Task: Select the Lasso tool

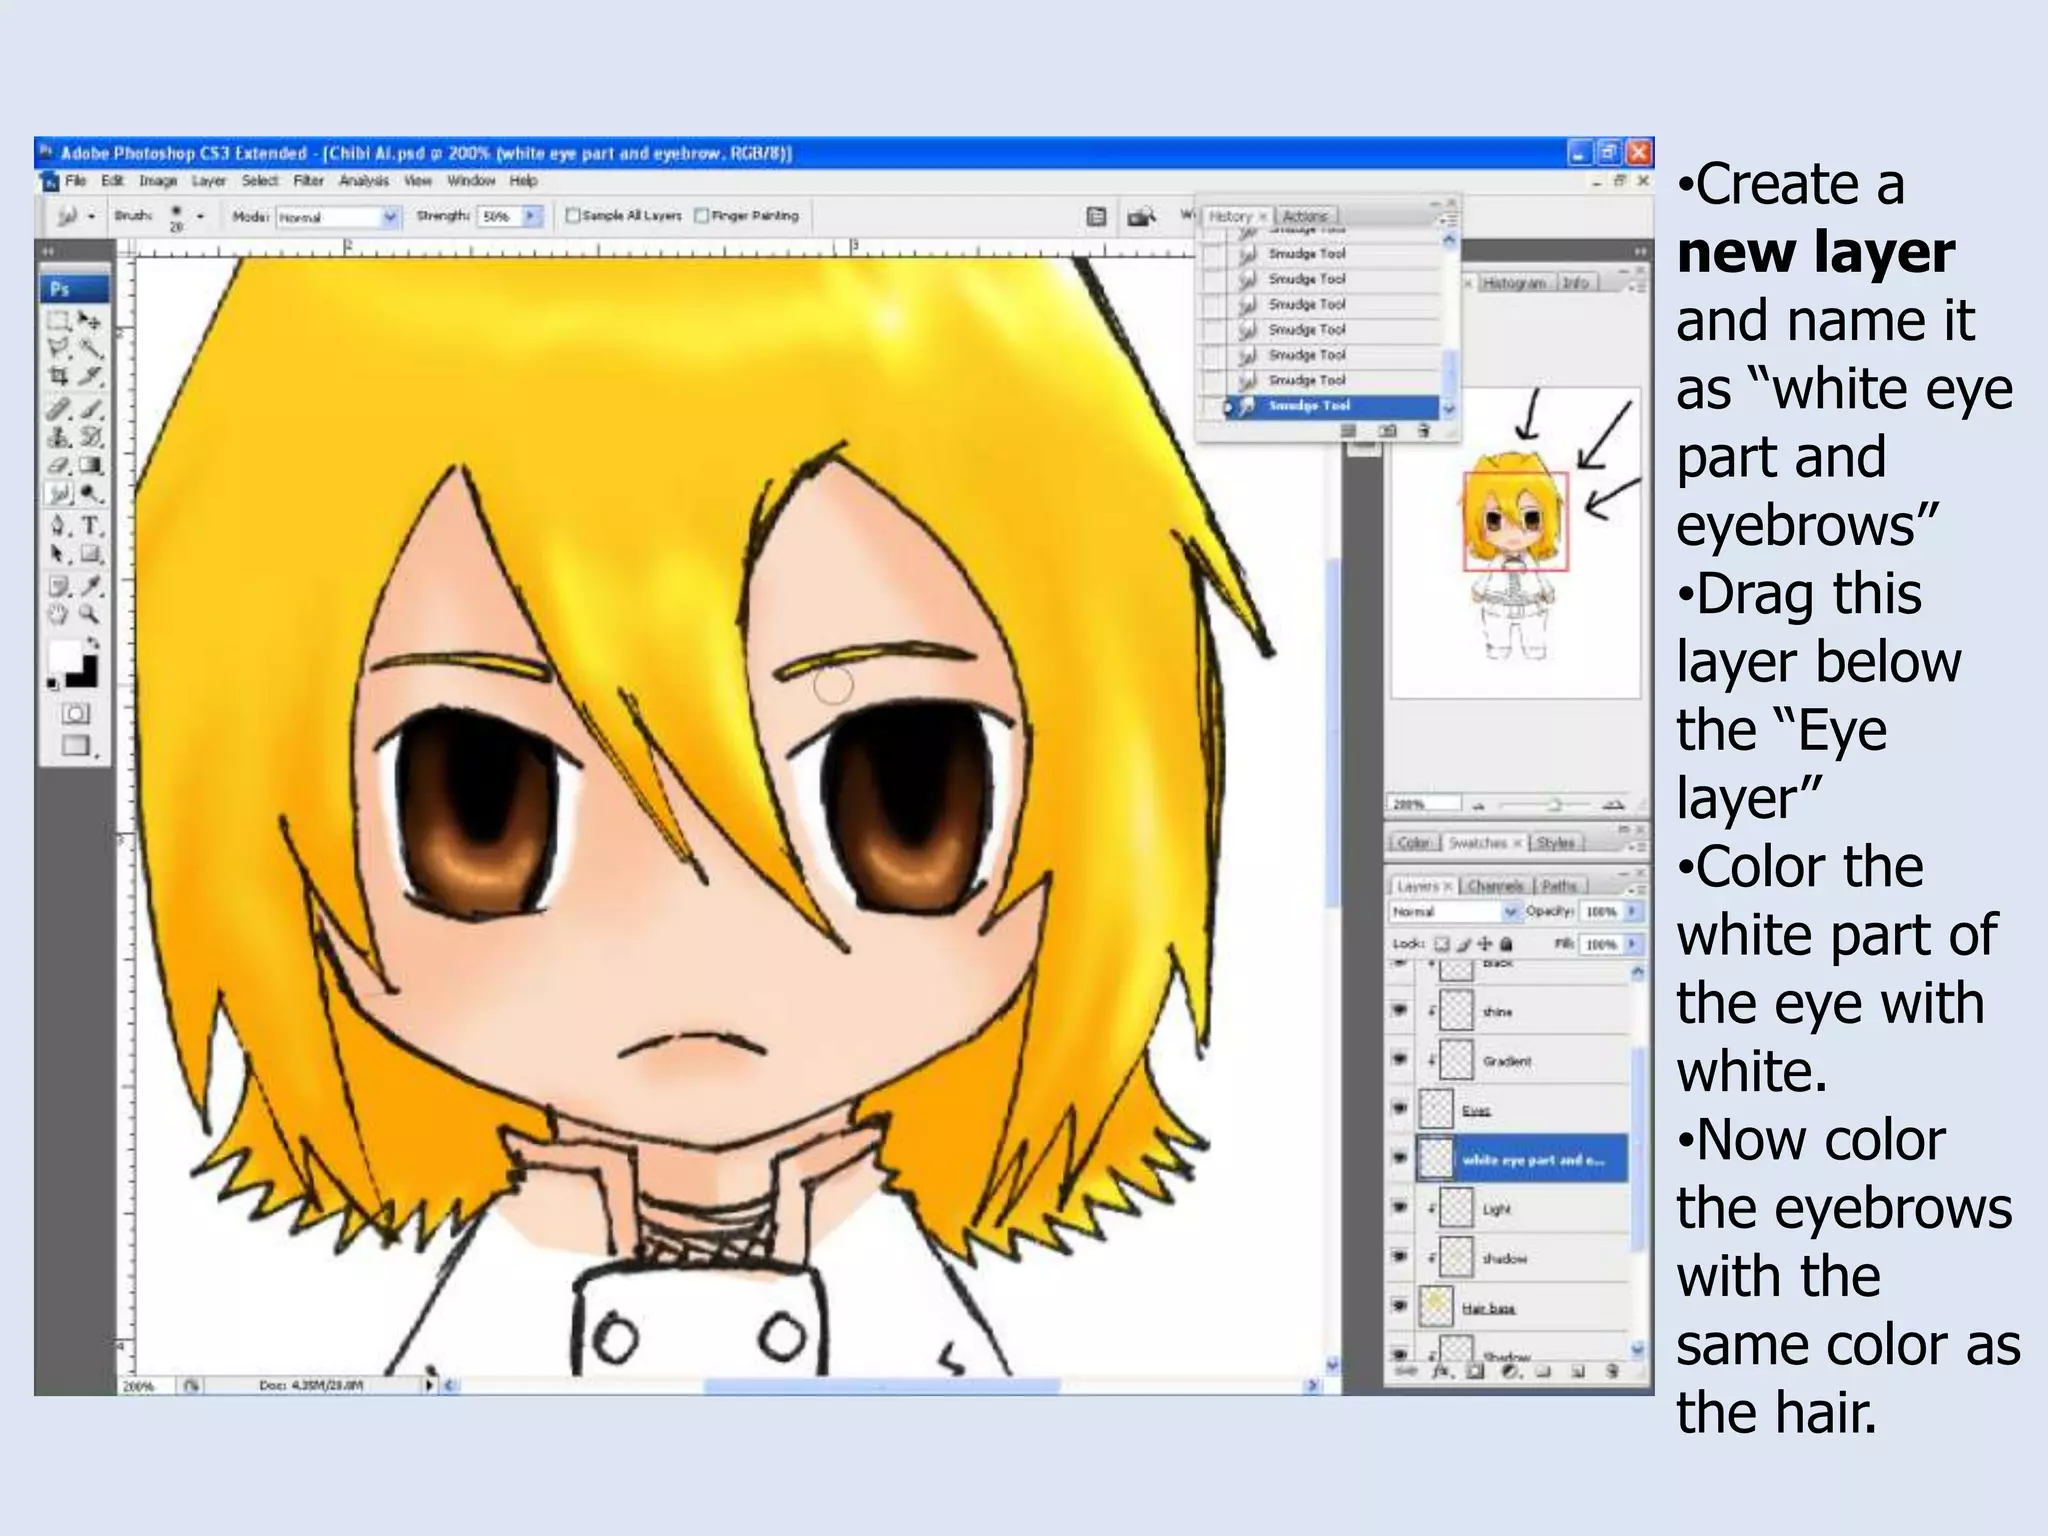Action: [x=59, y=348]
